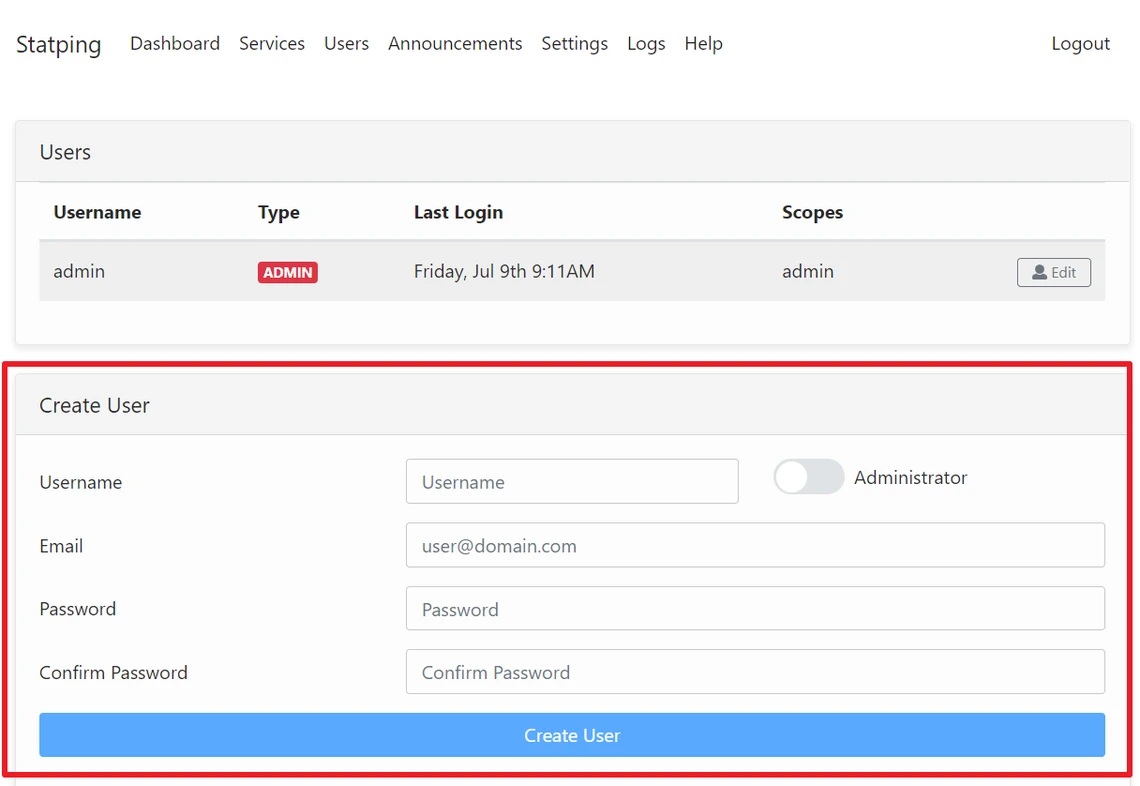Screen dimensions: 1140x786
Task: Submit with the blue Create User button
Action: pos(572,735)
